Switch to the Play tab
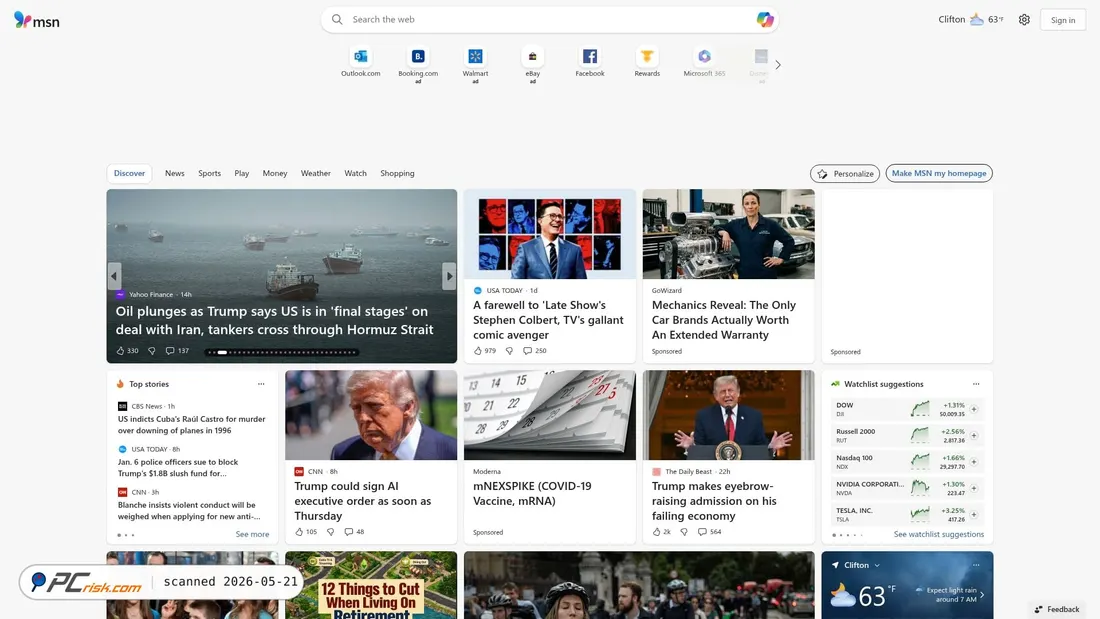The width and height of the screenshot is (1100, 619). pyautogui.click(x=241, y=173)
